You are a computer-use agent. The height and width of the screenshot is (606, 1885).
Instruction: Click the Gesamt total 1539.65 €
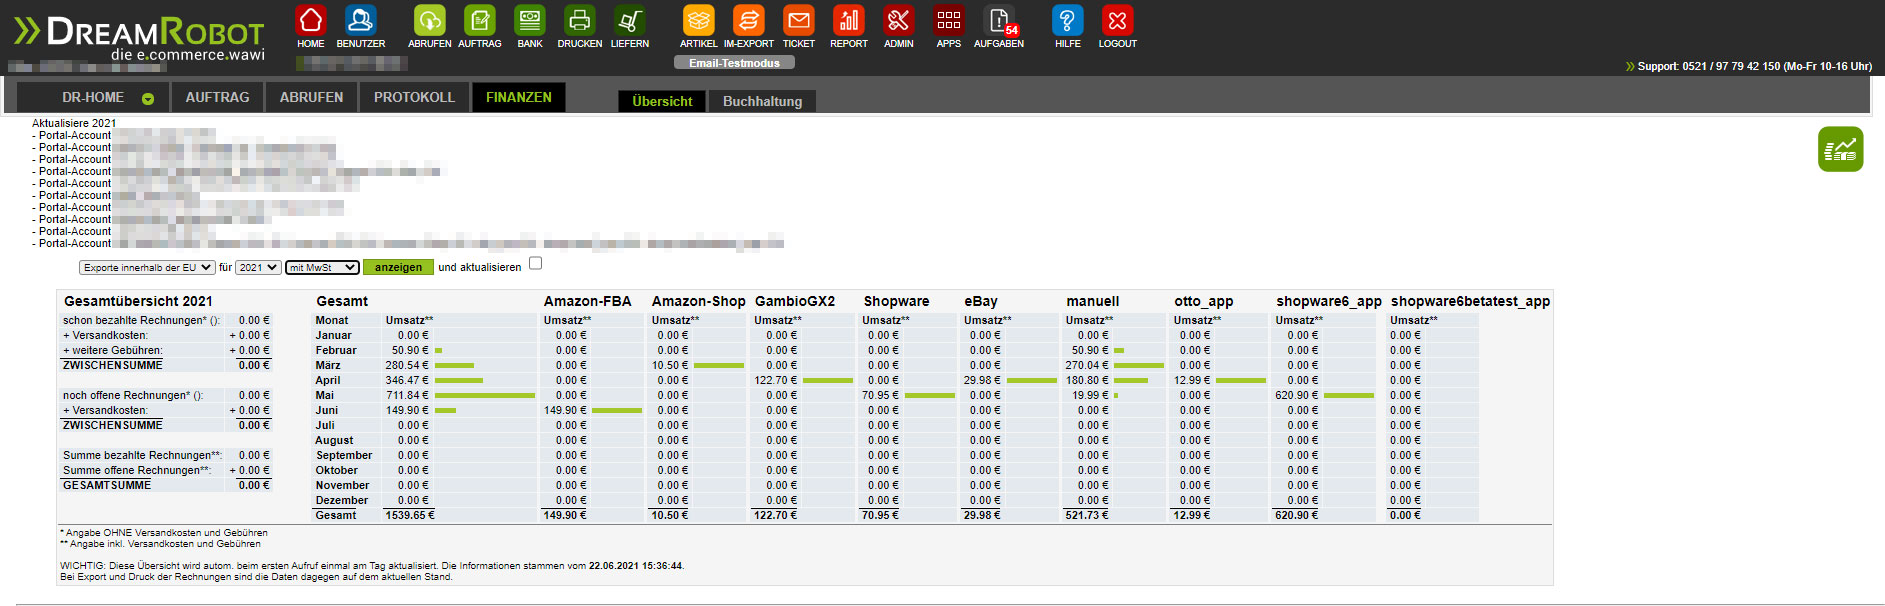(410, 515)
